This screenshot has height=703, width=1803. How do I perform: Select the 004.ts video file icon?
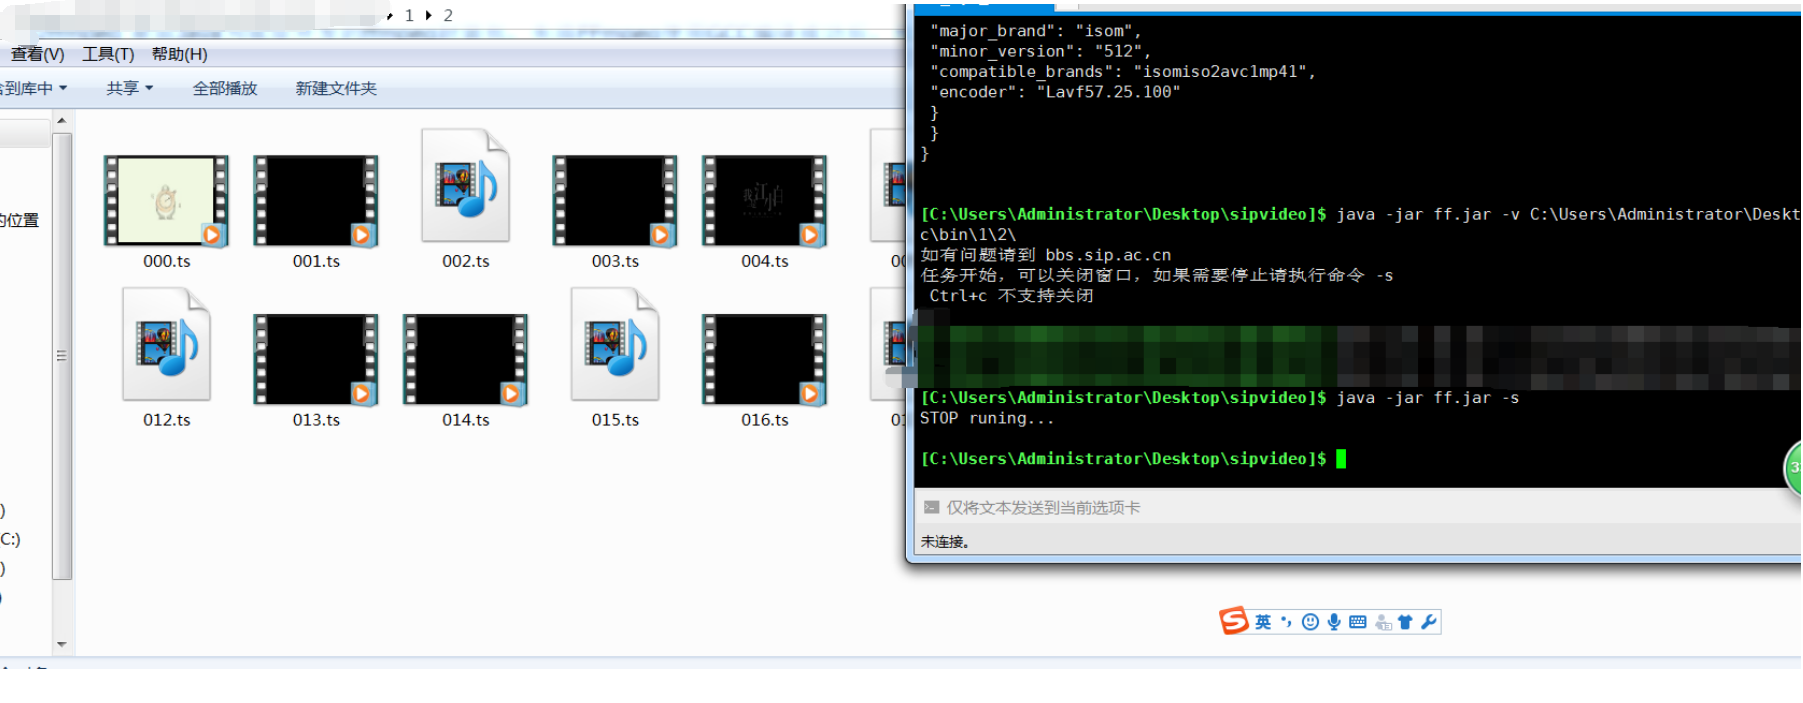[x=765, y=200]
